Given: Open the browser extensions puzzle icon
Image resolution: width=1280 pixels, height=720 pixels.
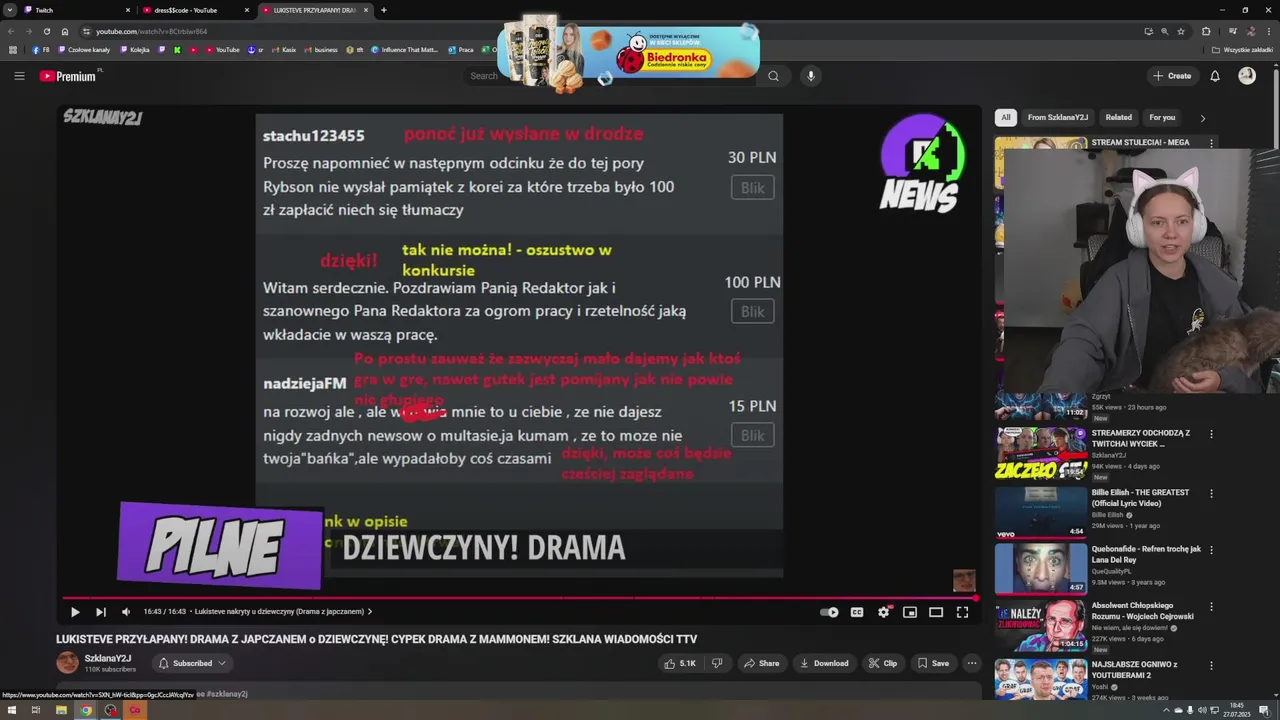Looking at the screenshot, I should coord(1206,31).
